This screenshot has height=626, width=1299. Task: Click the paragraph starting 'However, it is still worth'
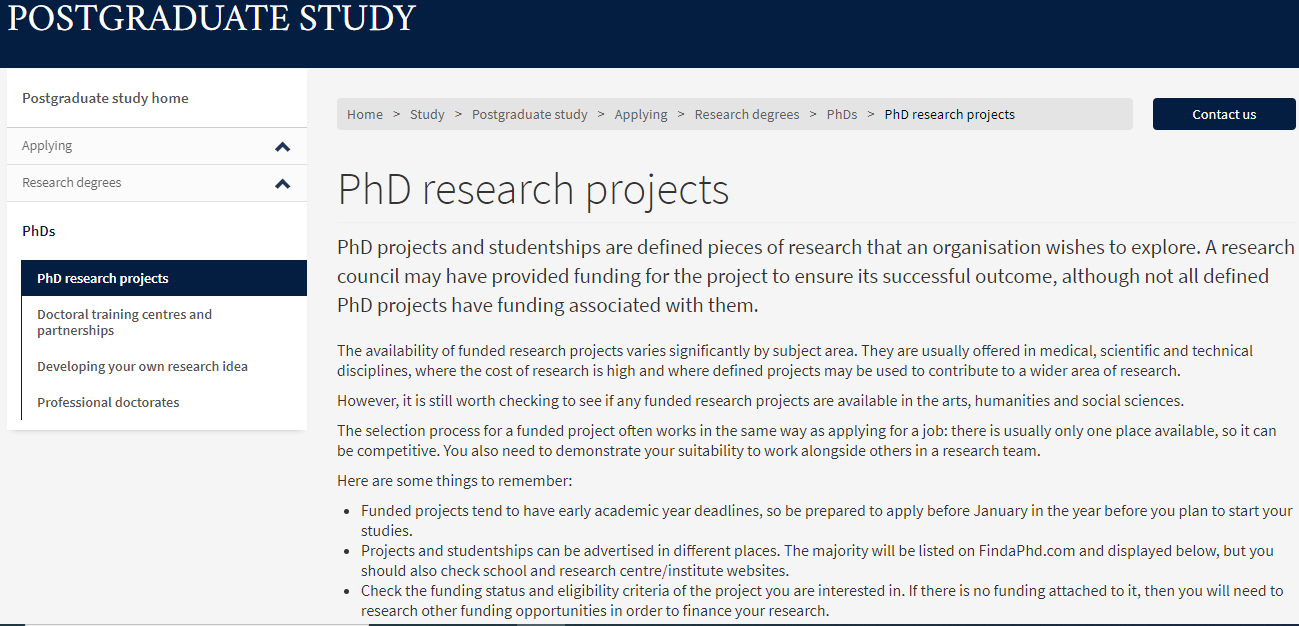click(760, 401)
